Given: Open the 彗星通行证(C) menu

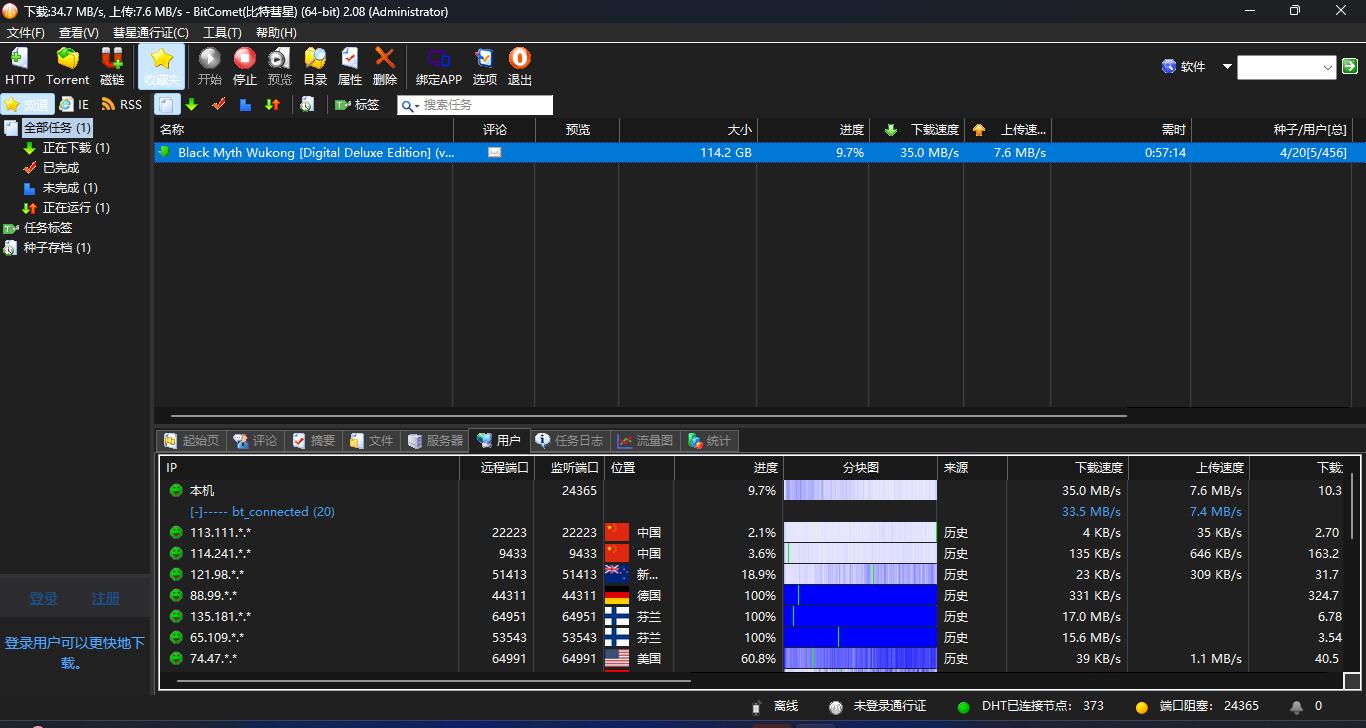Looking at the screenshot, I should coord(151,33).
